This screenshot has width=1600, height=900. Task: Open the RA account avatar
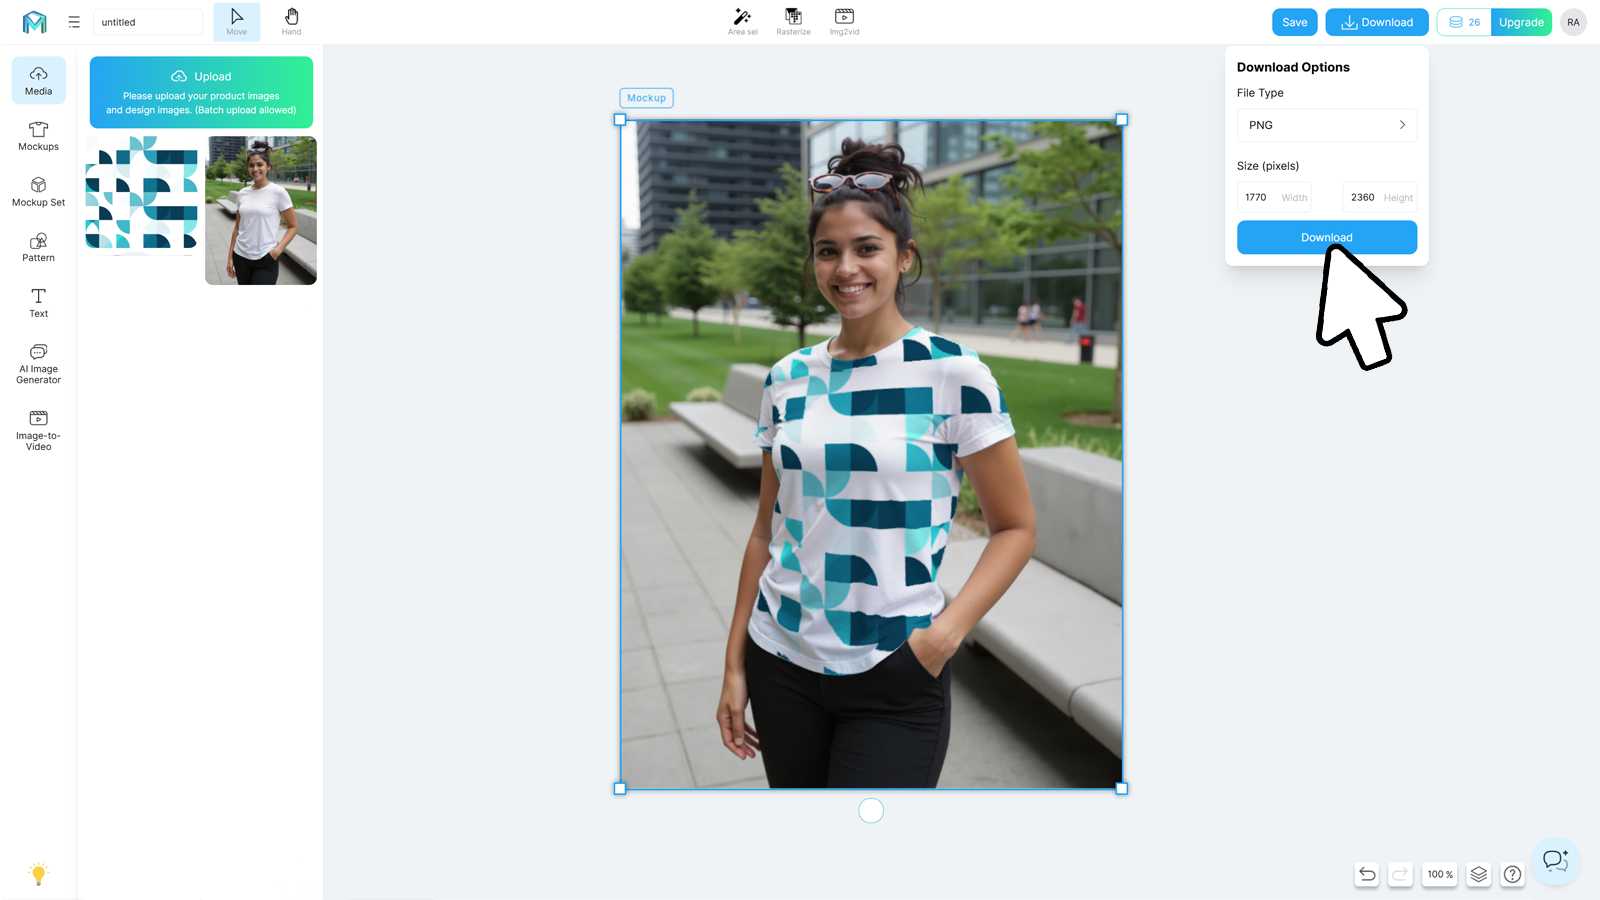pyautogui.click(x=1573, y=22)
